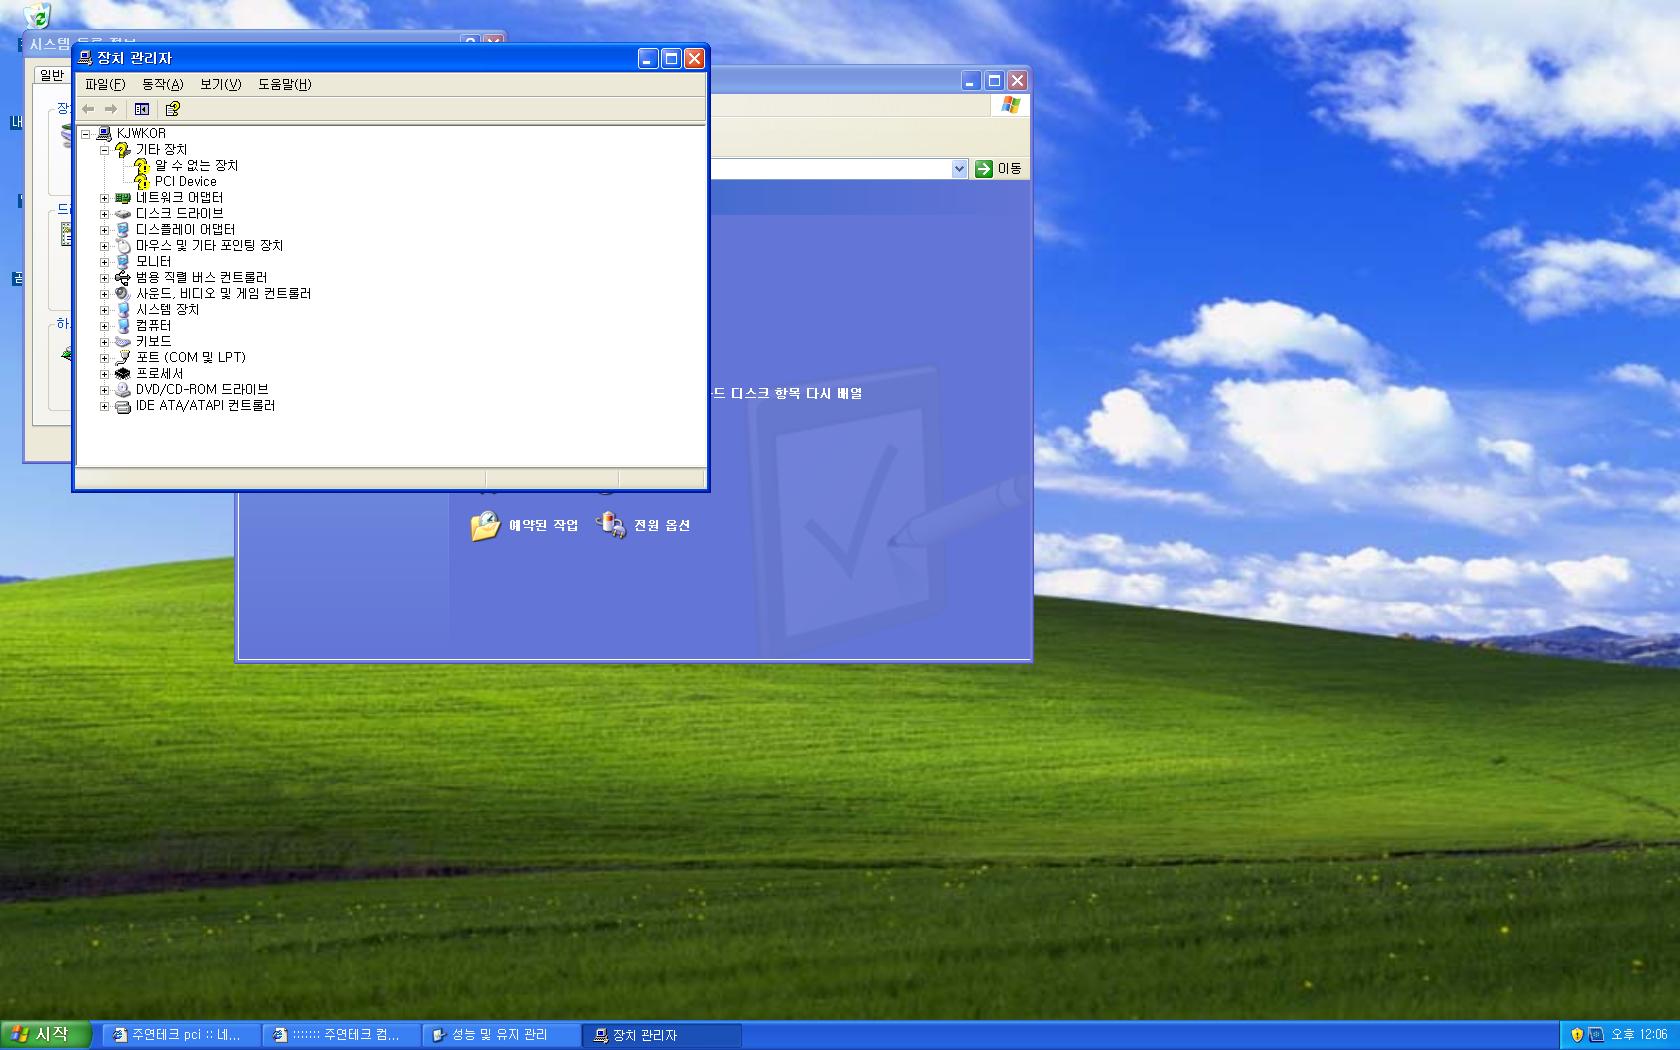Click the 포트 (COM 및 LPT) port icon
This screenshot has height=1050, width=1680.
pyautogui.click(x=123, y=357)
